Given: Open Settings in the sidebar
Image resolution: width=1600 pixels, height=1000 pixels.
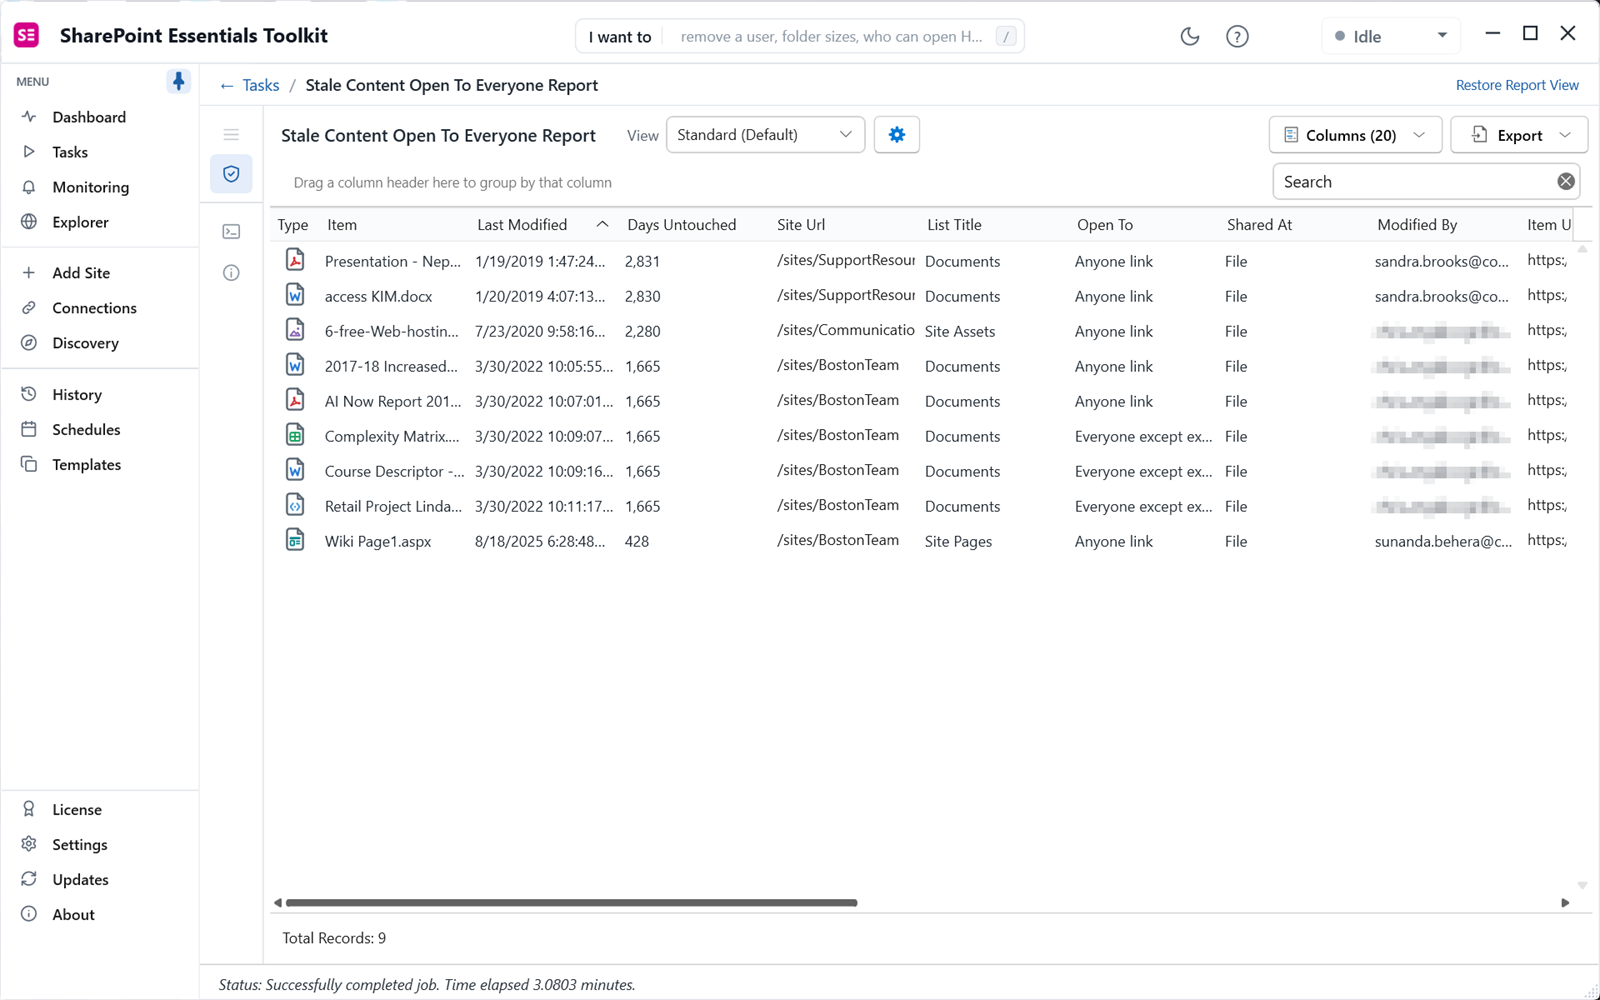Looking at the screenshot, I should pos(79,845).
